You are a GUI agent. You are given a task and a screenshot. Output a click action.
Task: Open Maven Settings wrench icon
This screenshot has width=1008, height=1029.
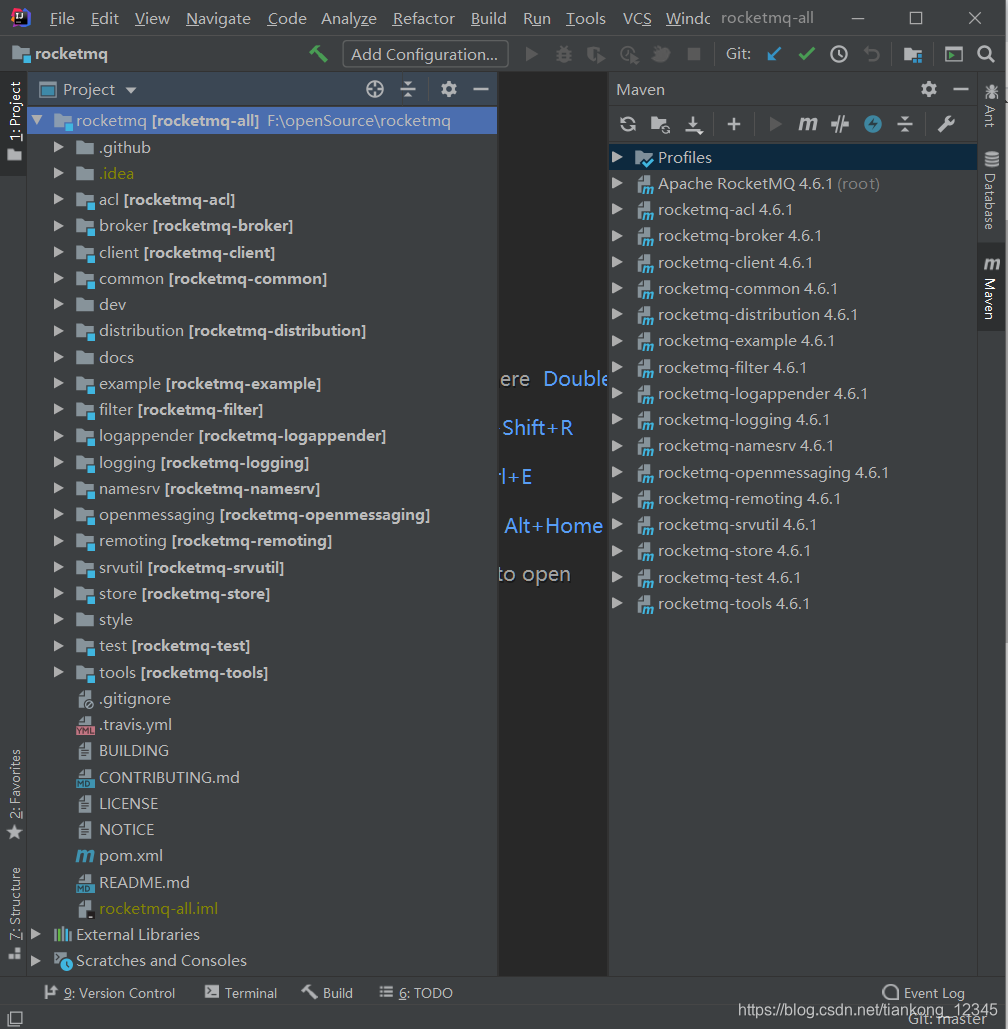[x=946, y=124]
